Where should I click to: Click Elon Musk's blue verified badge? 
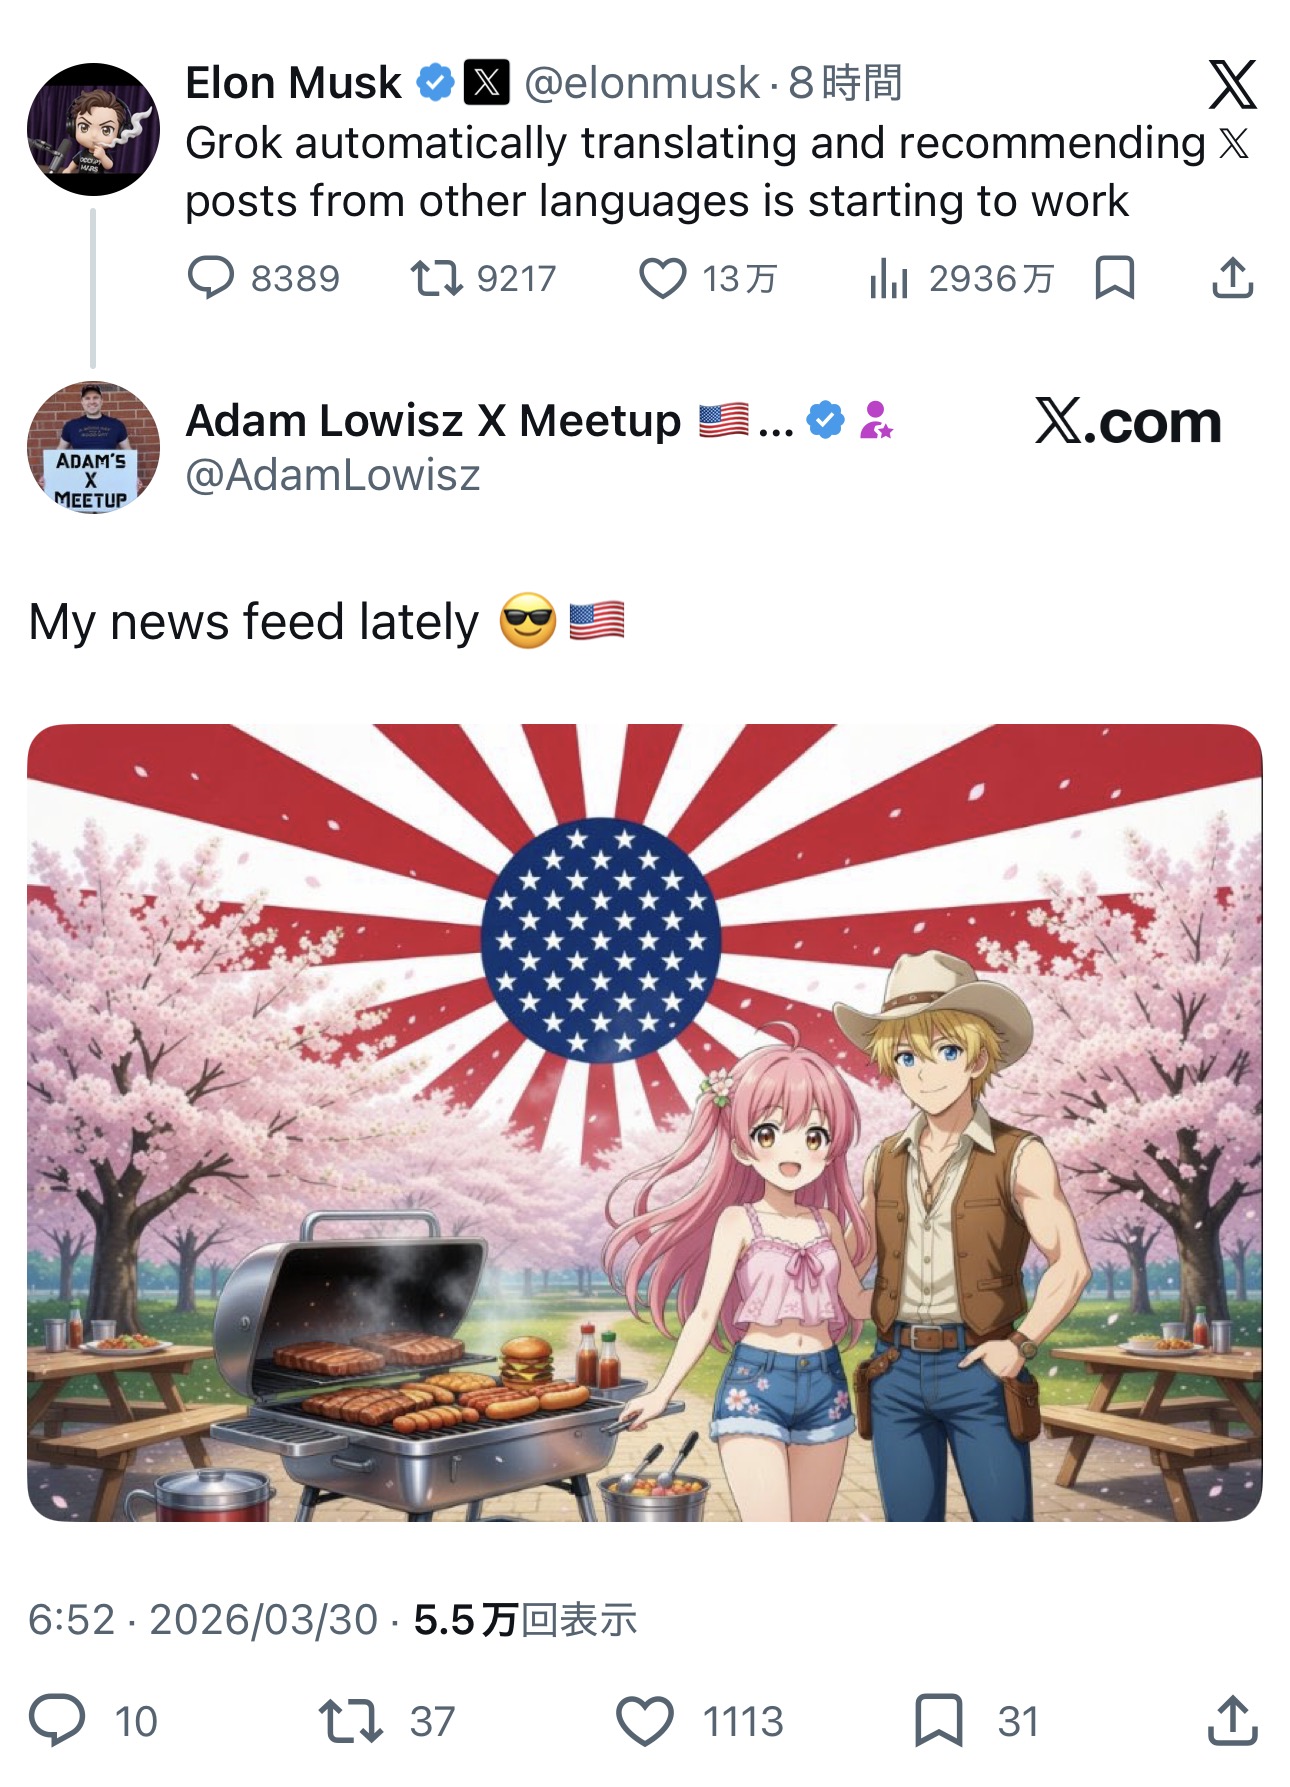click(435, 82)
